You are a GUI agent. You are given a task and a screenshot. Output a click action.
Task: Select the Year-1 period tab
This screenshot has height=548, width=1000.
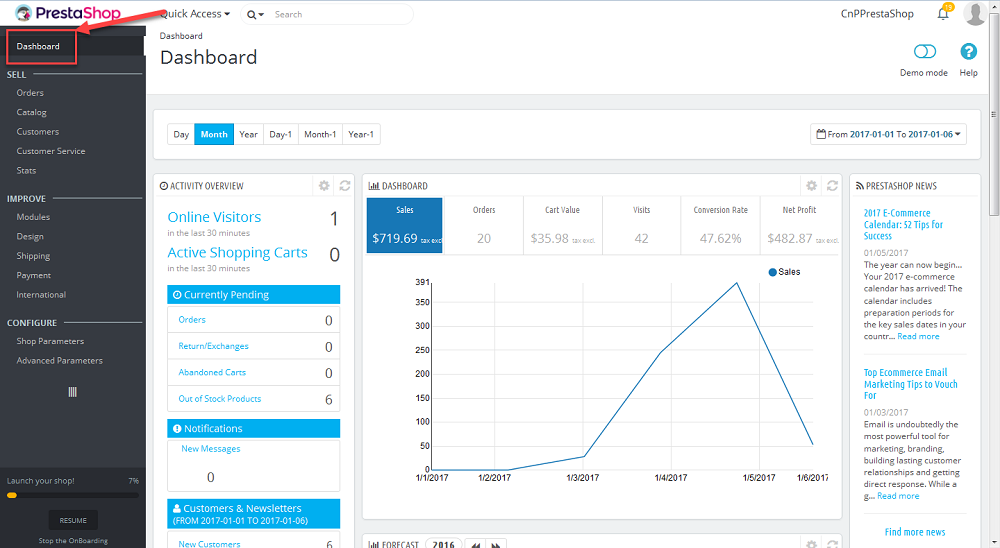(361, 134)
